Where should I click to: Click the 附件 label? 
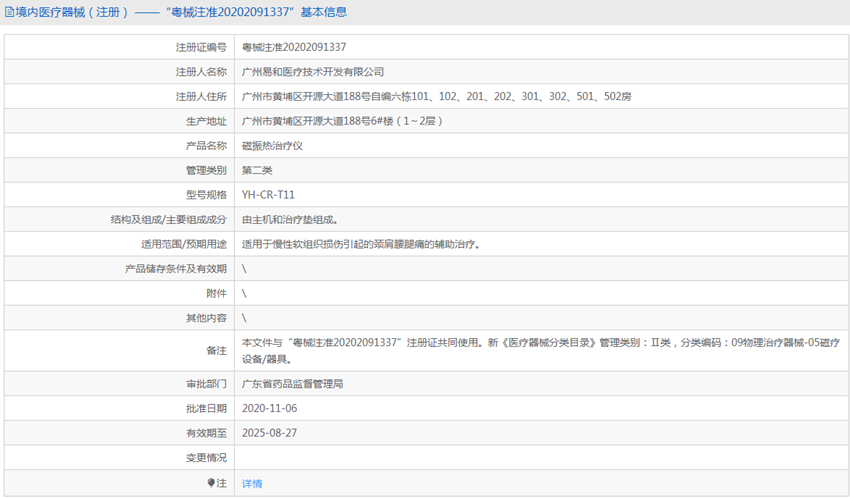216,293
